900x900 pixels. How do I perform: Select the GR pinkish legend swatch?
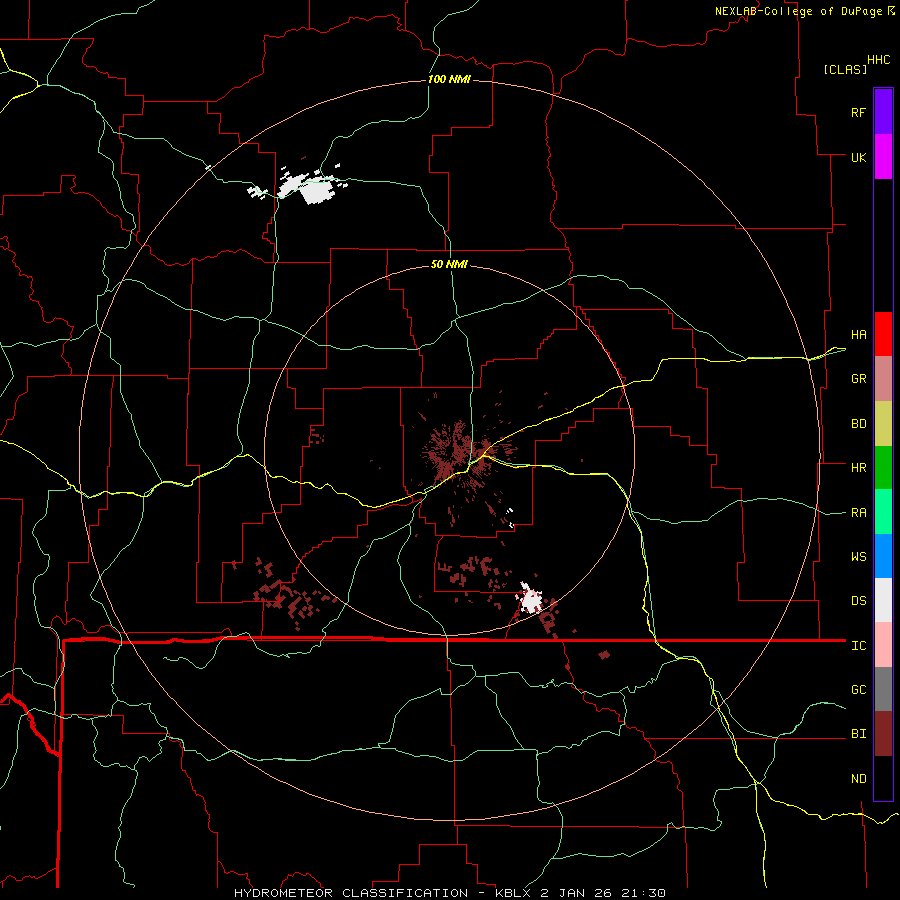pos(883,379)
